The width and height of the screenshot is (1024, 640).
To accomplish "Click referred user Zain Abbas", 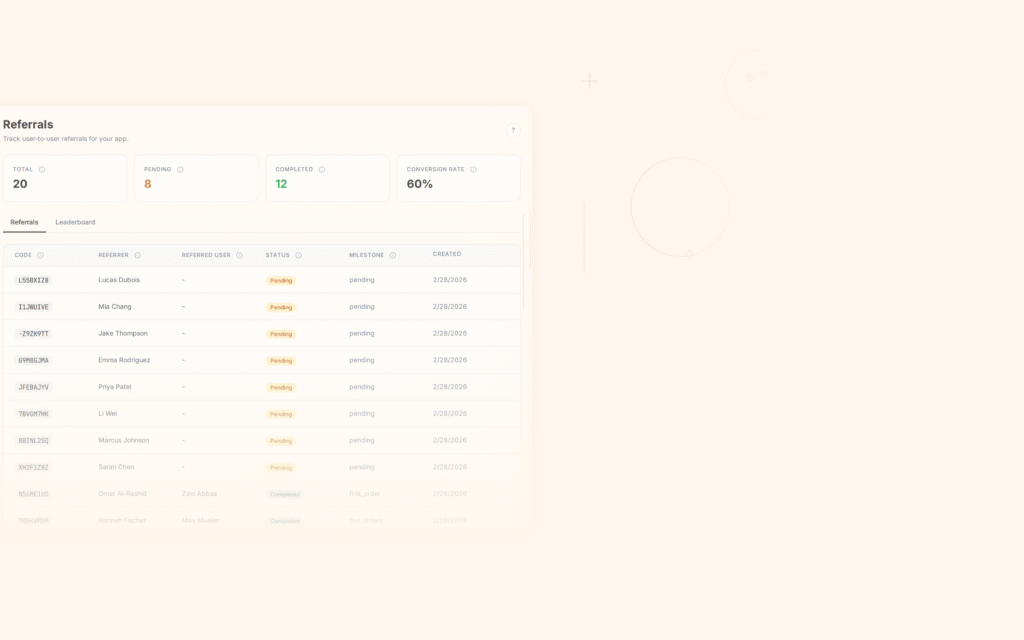I will (x=199, y=494).
